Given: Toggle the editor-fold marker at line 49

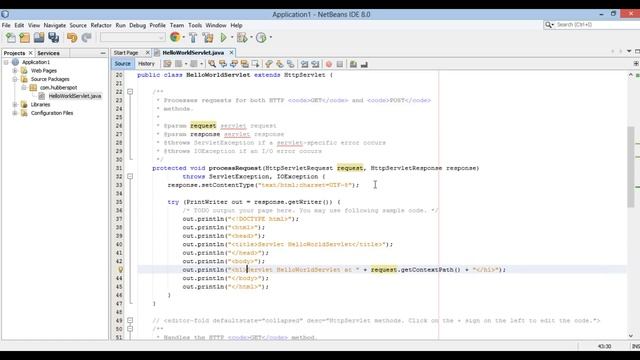Looking at the screenshot, I should pos(130,320).
